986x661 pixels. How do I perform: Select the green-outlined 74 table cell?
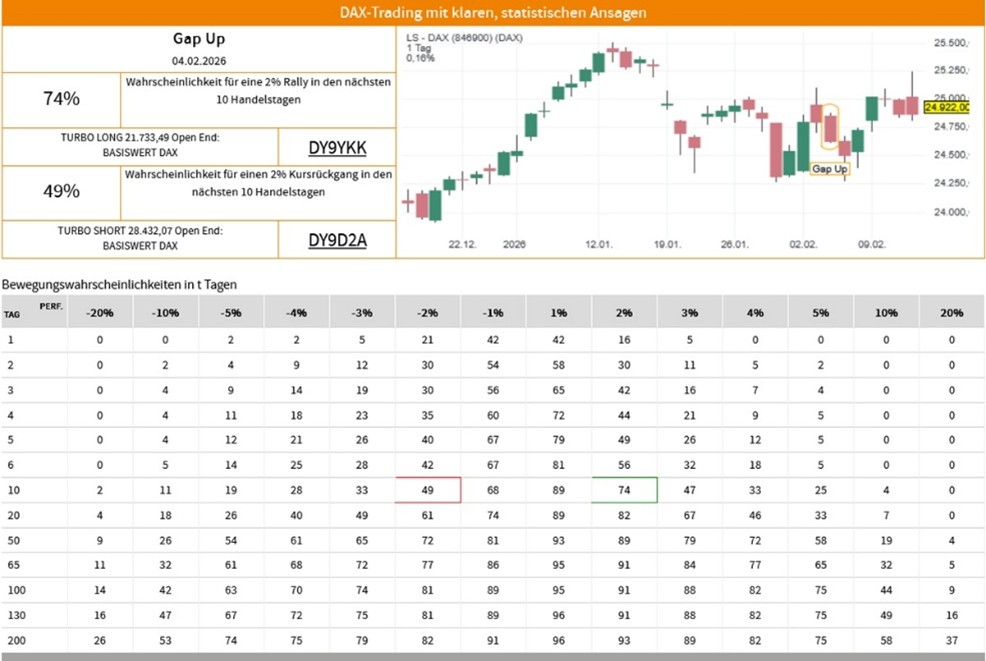[624, 490]
